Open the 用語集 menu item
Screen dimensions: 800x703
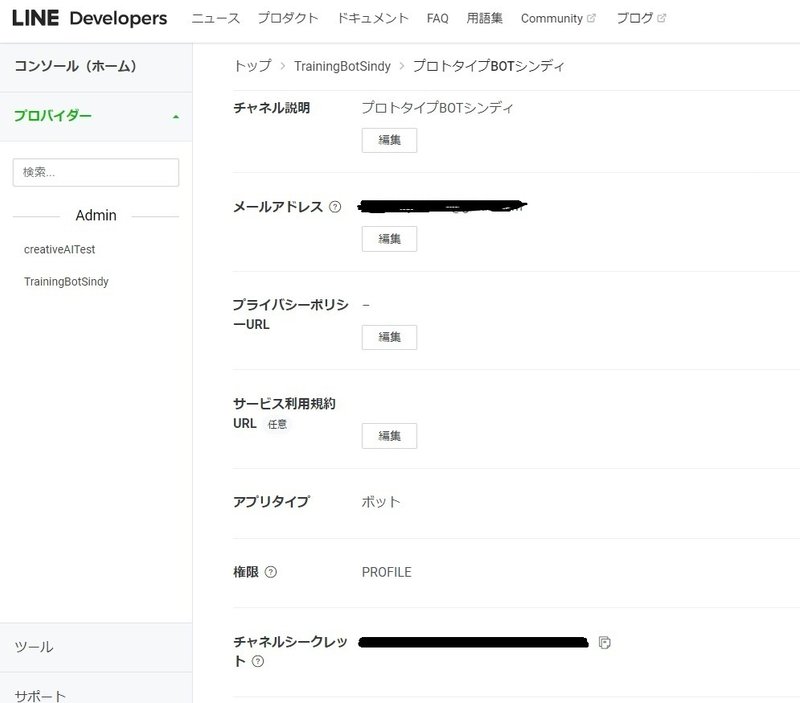point(484,18)
